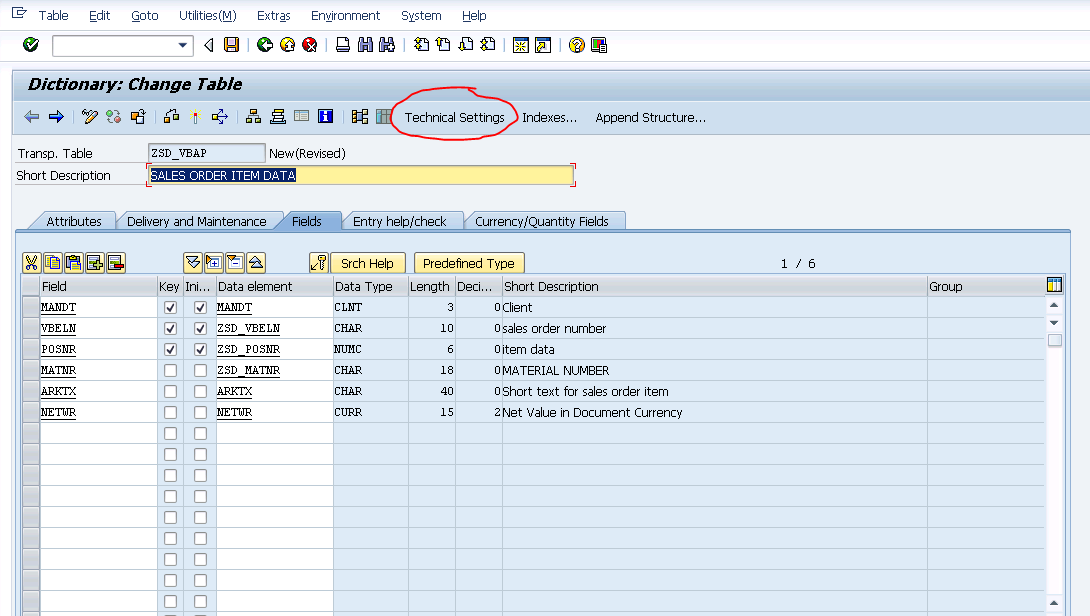Toggle the Key checkbox for MATNR field
This screenshot has height=616, width=1090.
click(170, 370)
